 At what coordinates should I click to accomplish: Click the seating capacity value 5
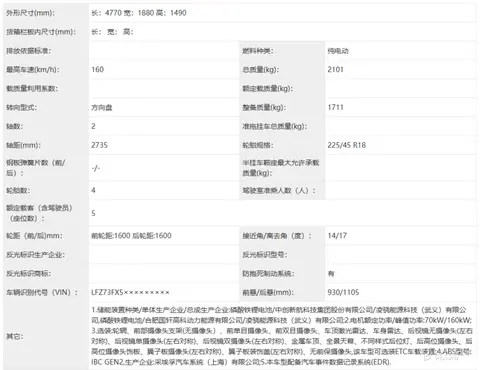[x=93, y=213]
